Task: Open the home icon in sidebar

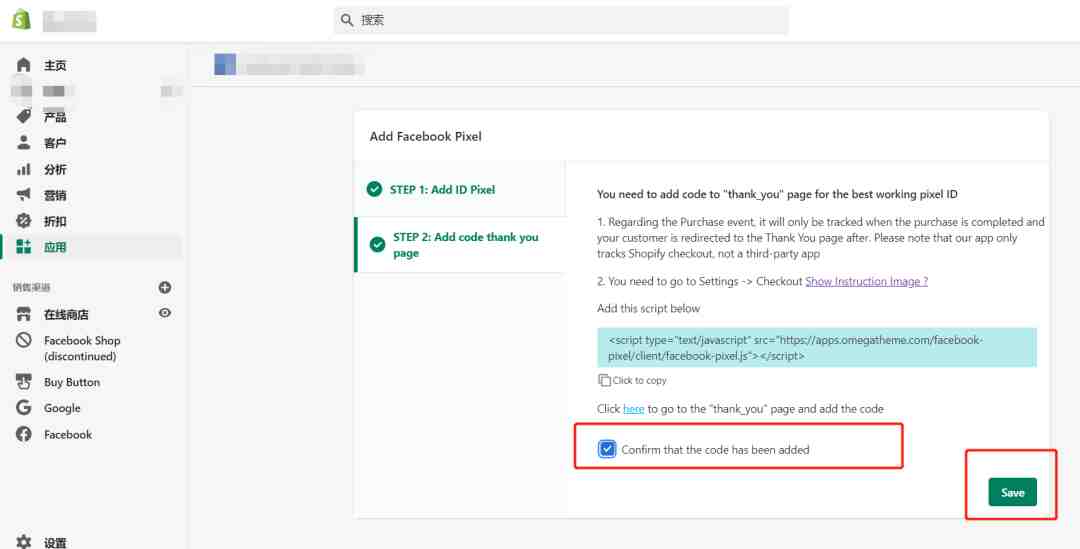Action: pos(23,65)
